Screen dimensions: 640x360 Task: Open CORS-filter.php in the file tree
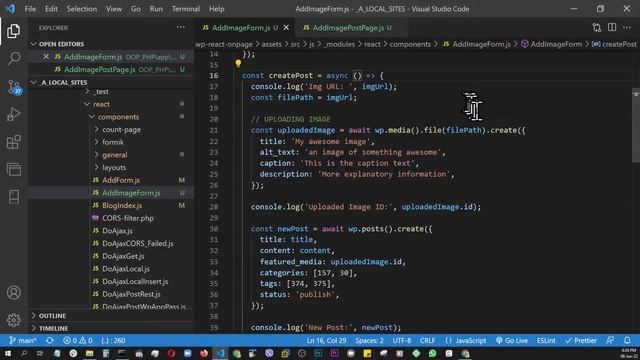[x=128, y=218]
